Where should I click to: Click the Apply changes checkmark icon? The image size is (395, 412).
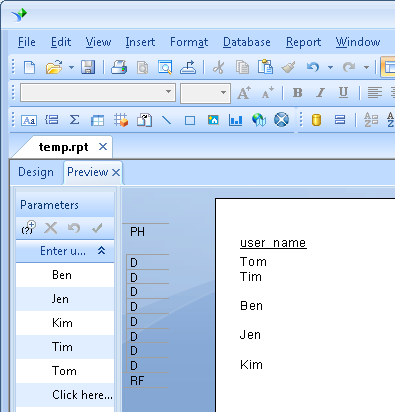coord(97,228)
